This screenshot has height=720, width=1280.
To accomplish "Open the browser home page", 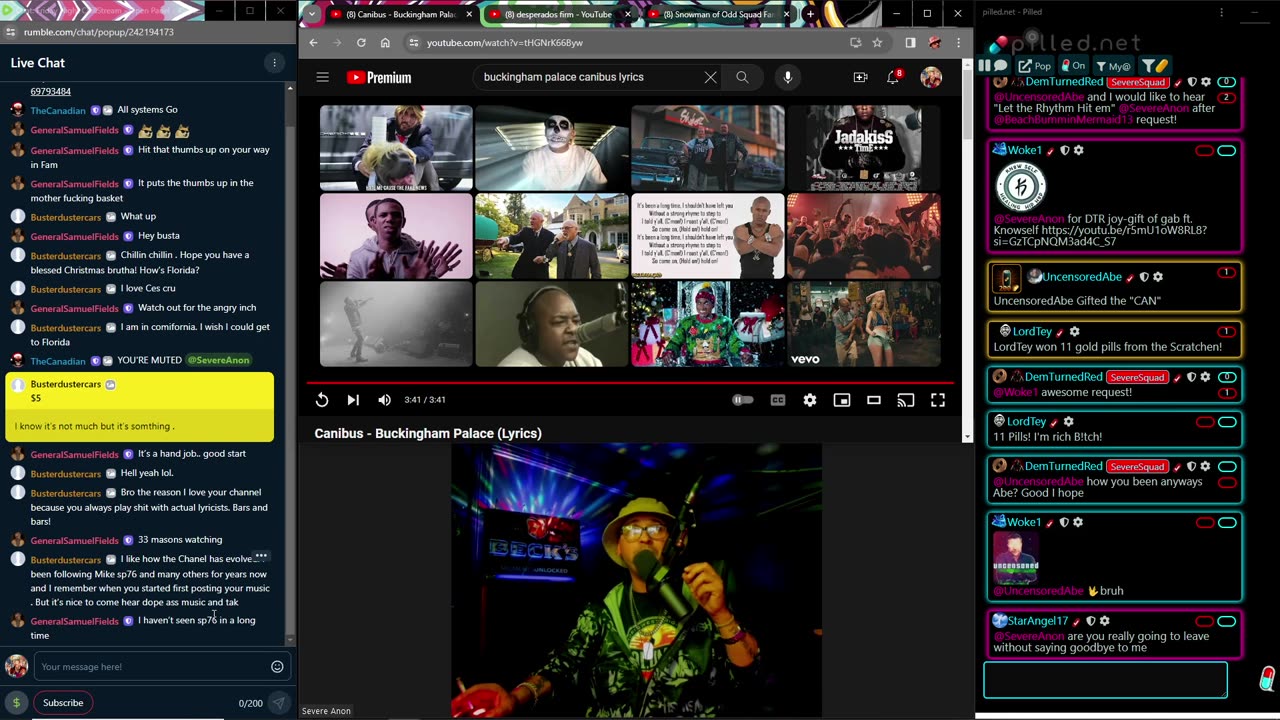I will pyautogui.click(x=385, y=43).
